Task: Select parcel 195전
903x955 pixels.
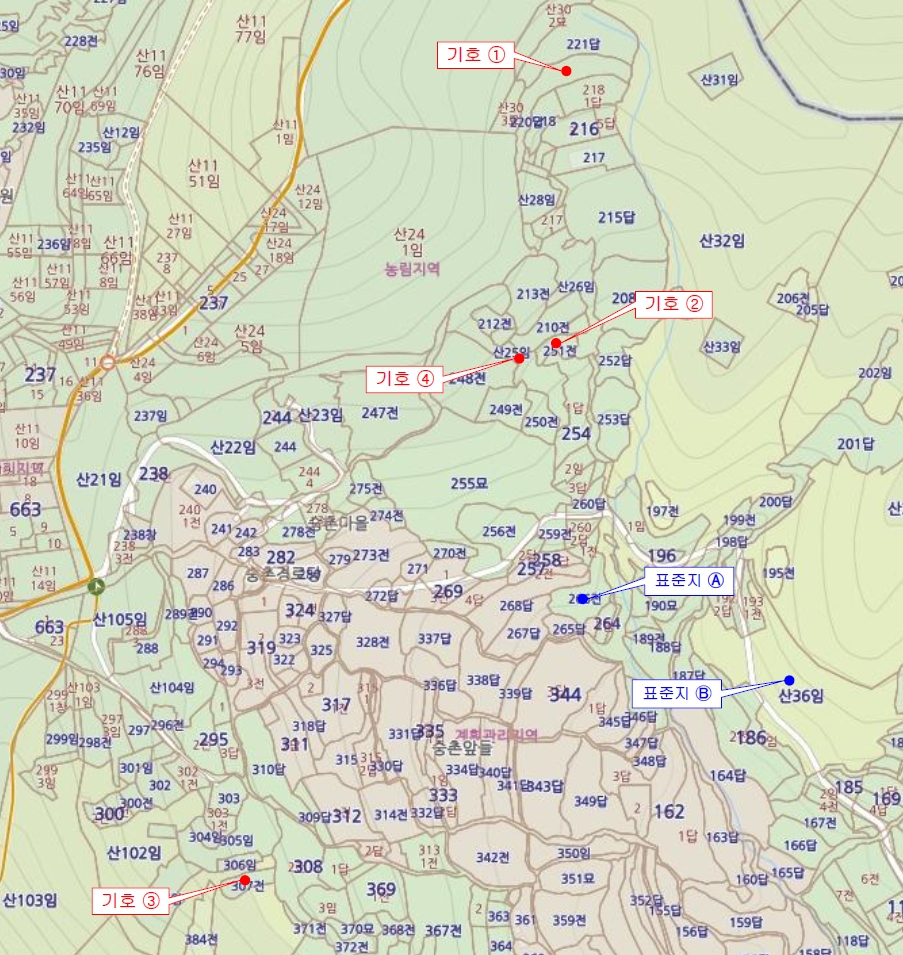Action: point(778,573)
